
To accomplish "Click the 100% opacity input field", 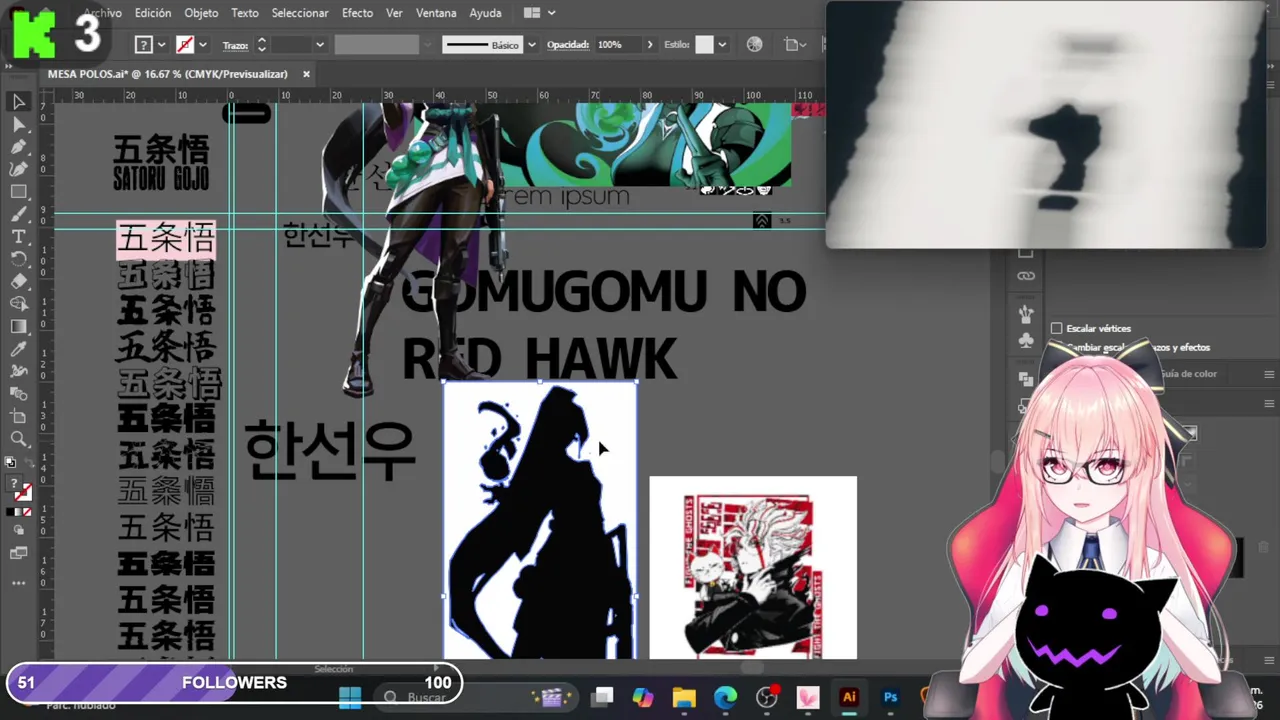I will click(619, 45).
